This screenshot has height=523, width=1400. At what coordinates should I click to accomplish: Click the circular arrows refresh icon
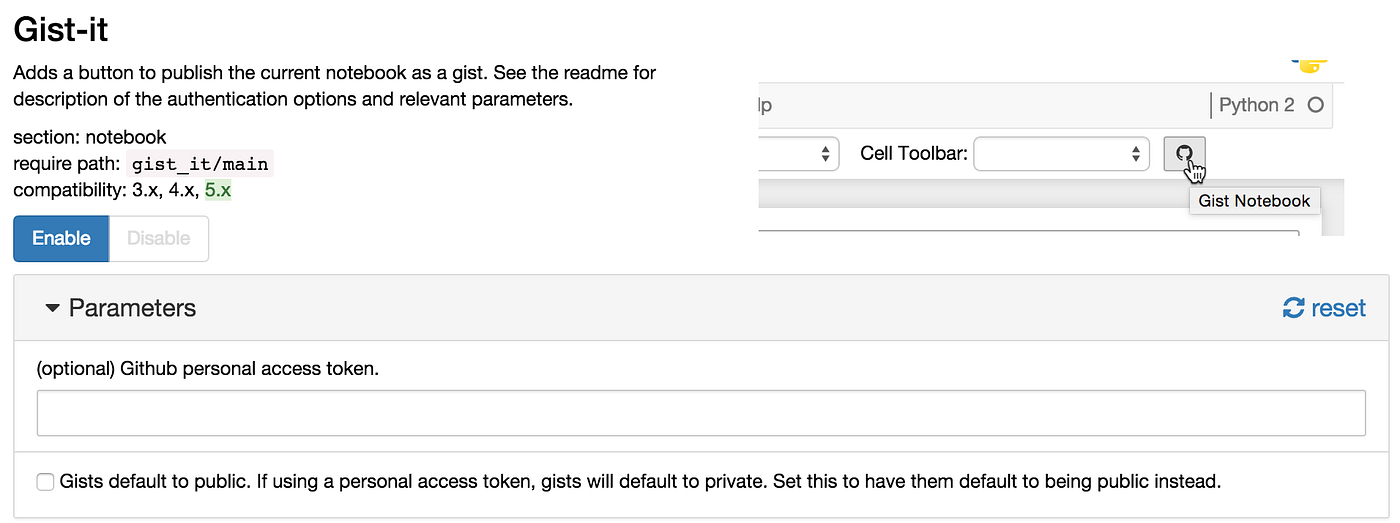click(1294, 308)
